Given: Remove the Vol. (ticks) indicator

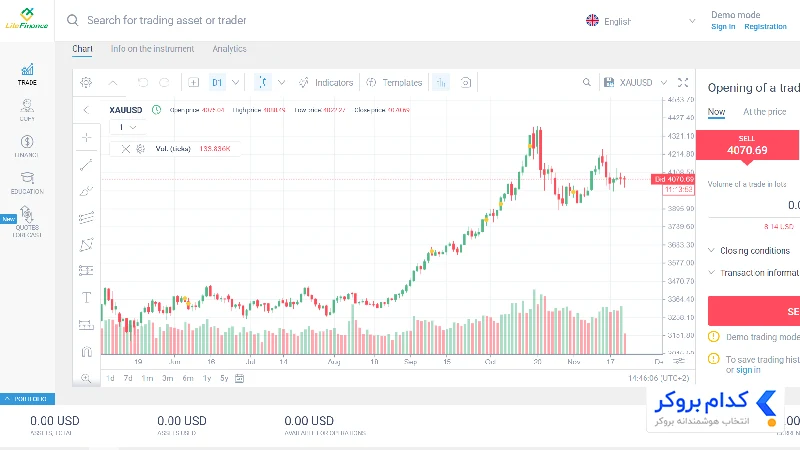Looking at the screenshot, I should pos(126,149).
